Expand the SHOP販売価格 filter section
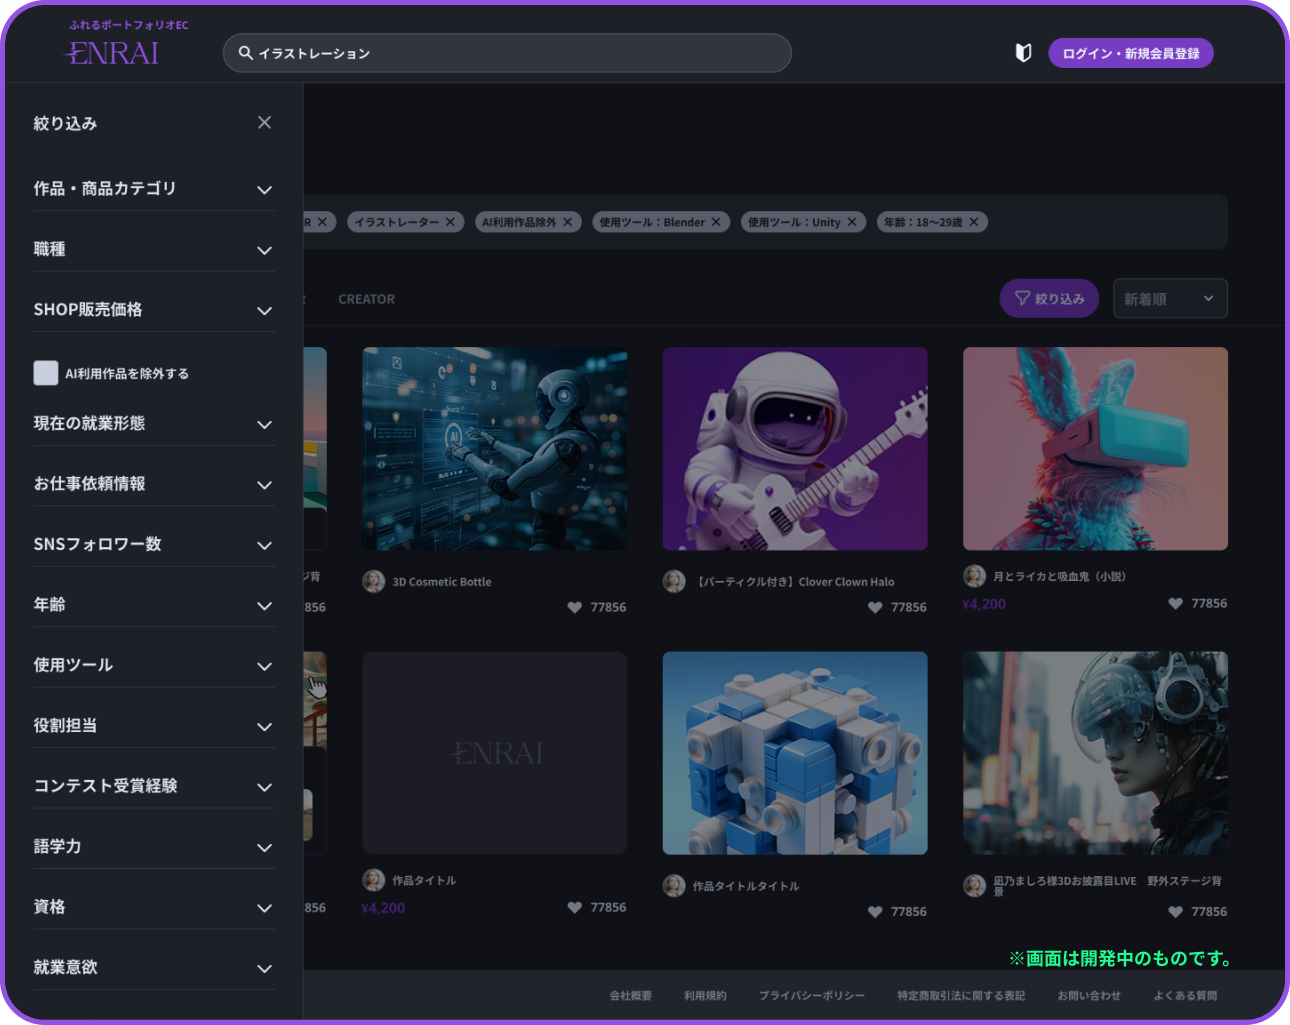 264,311
